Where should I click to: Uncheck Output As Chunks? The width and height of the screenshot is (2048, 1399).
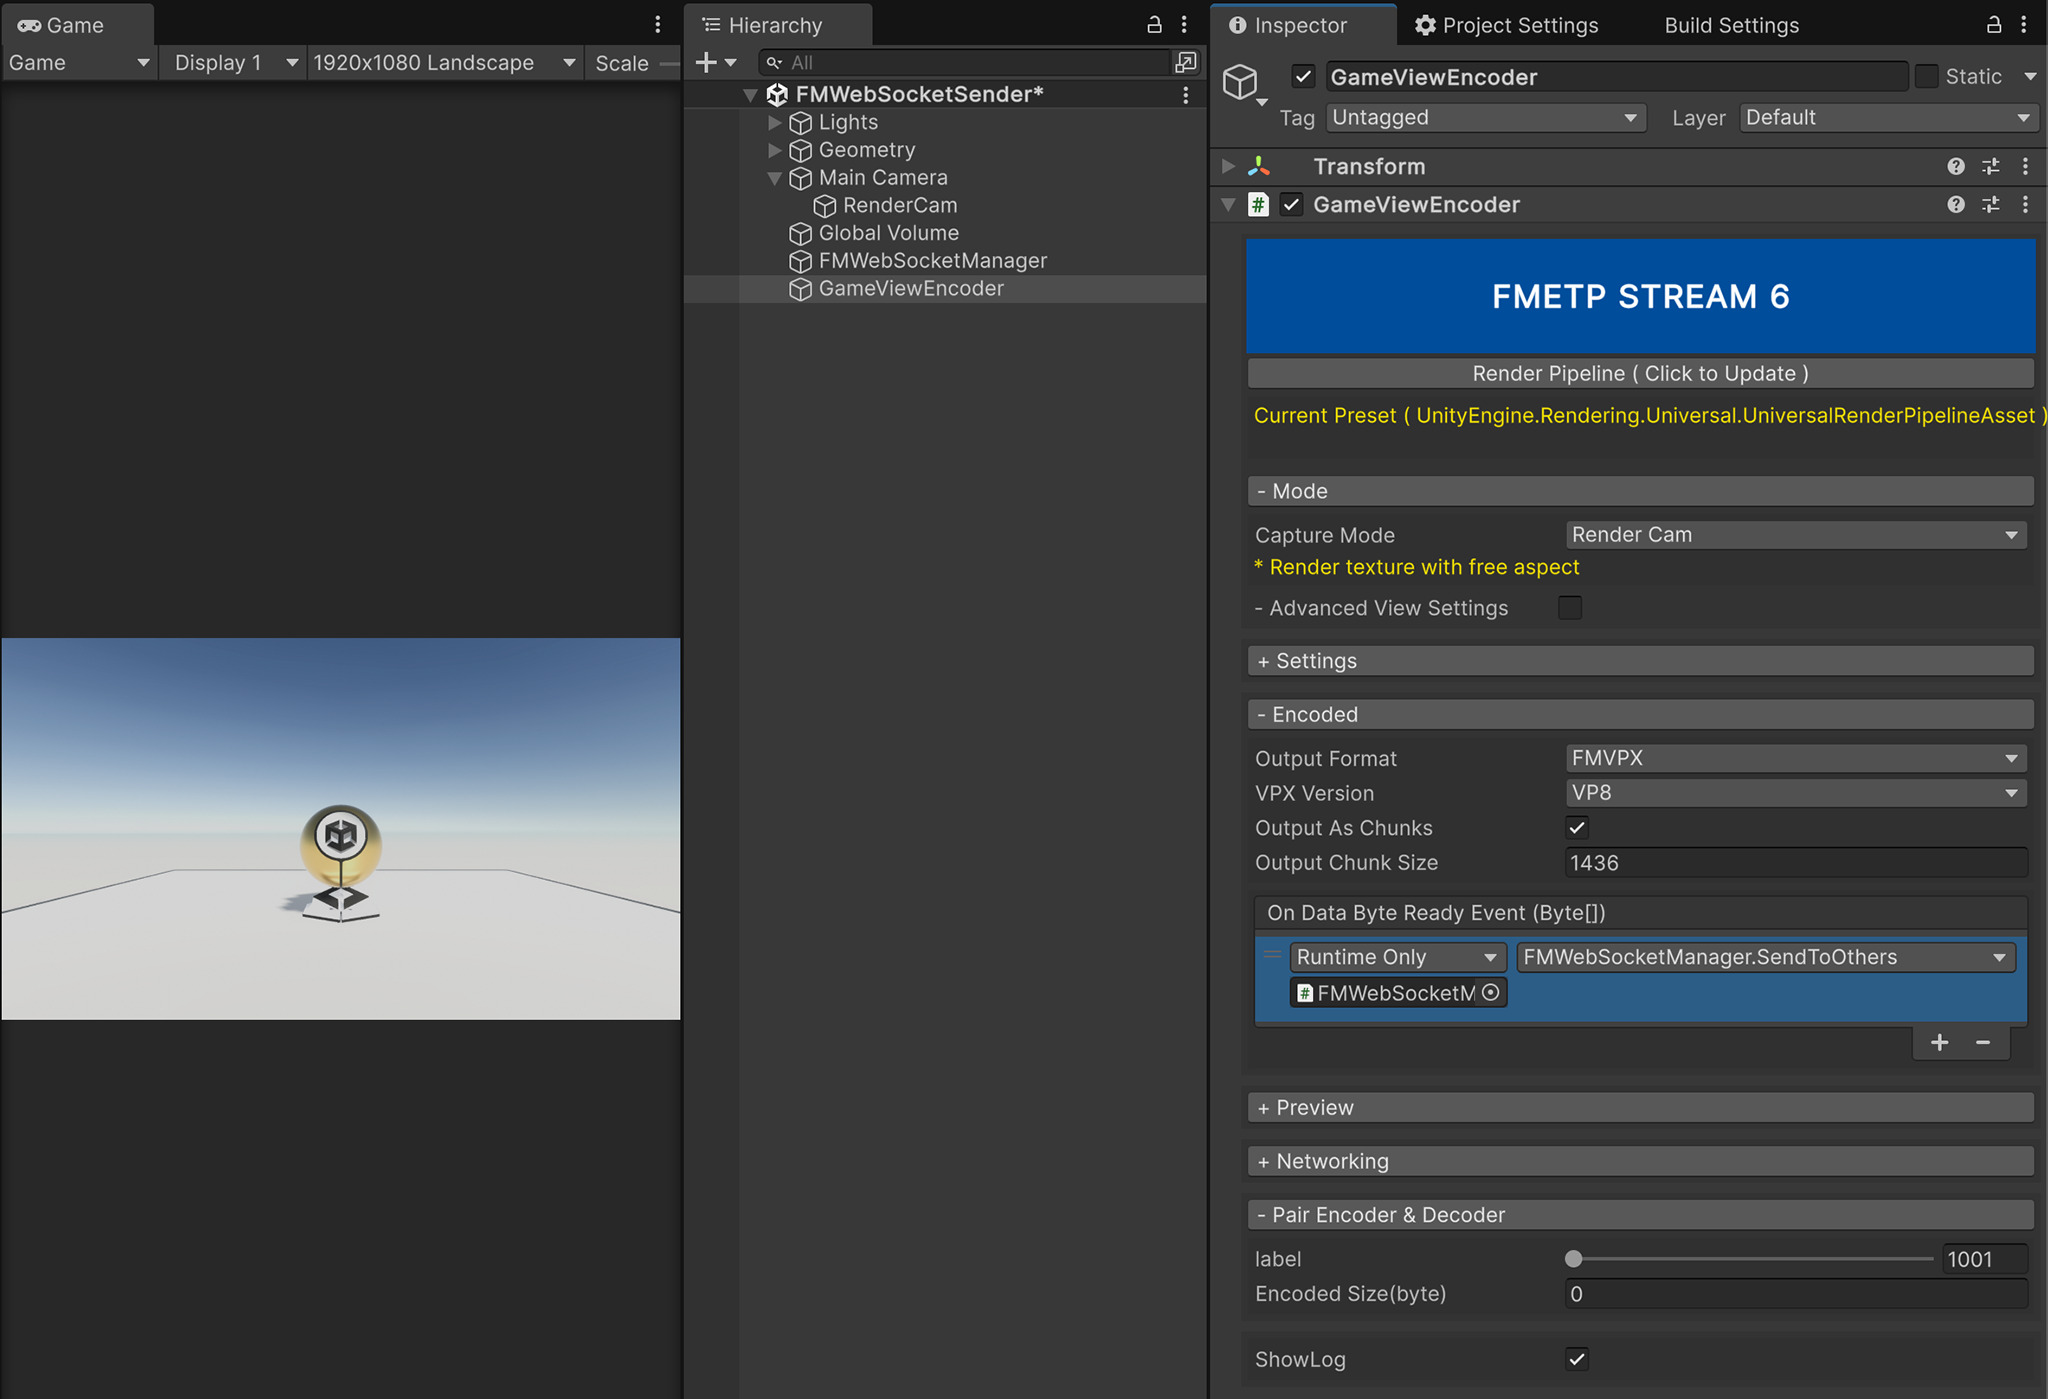click(1576, 827)
